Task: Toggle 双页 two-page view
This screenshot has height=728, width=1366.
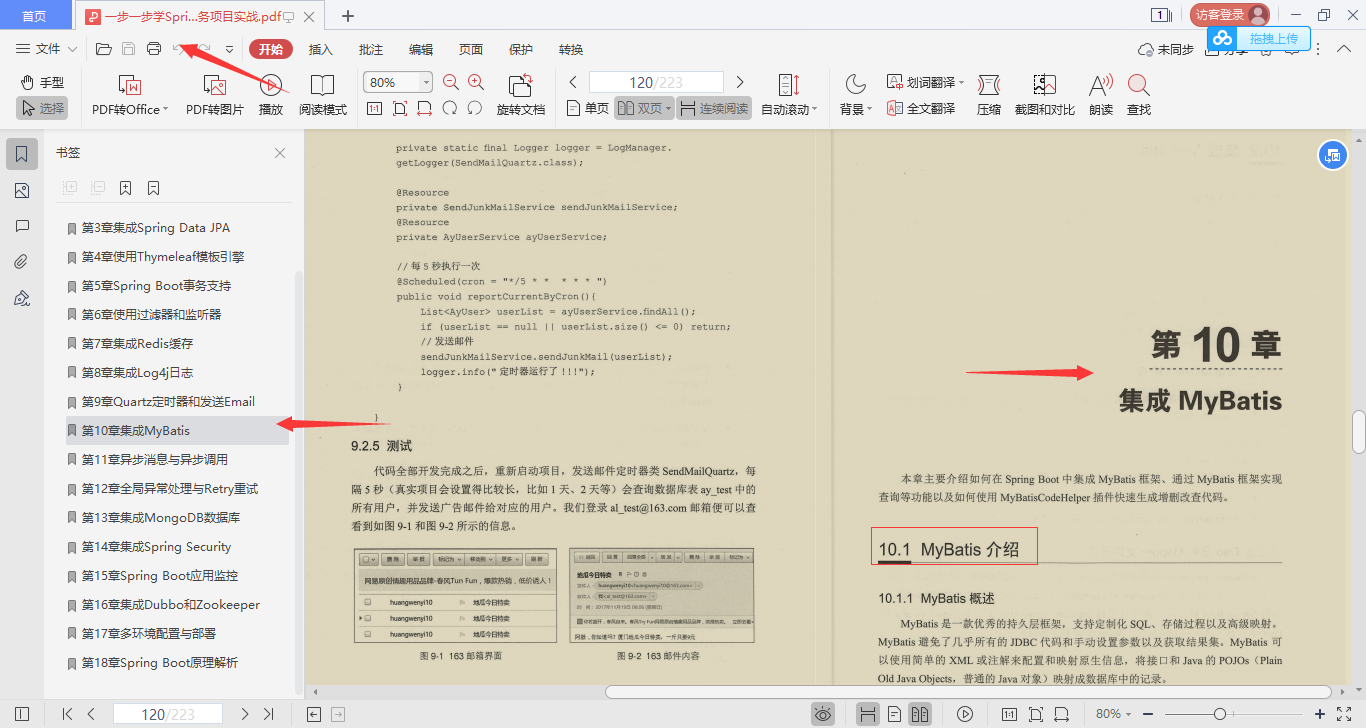Action: click(x=643, y=109)
